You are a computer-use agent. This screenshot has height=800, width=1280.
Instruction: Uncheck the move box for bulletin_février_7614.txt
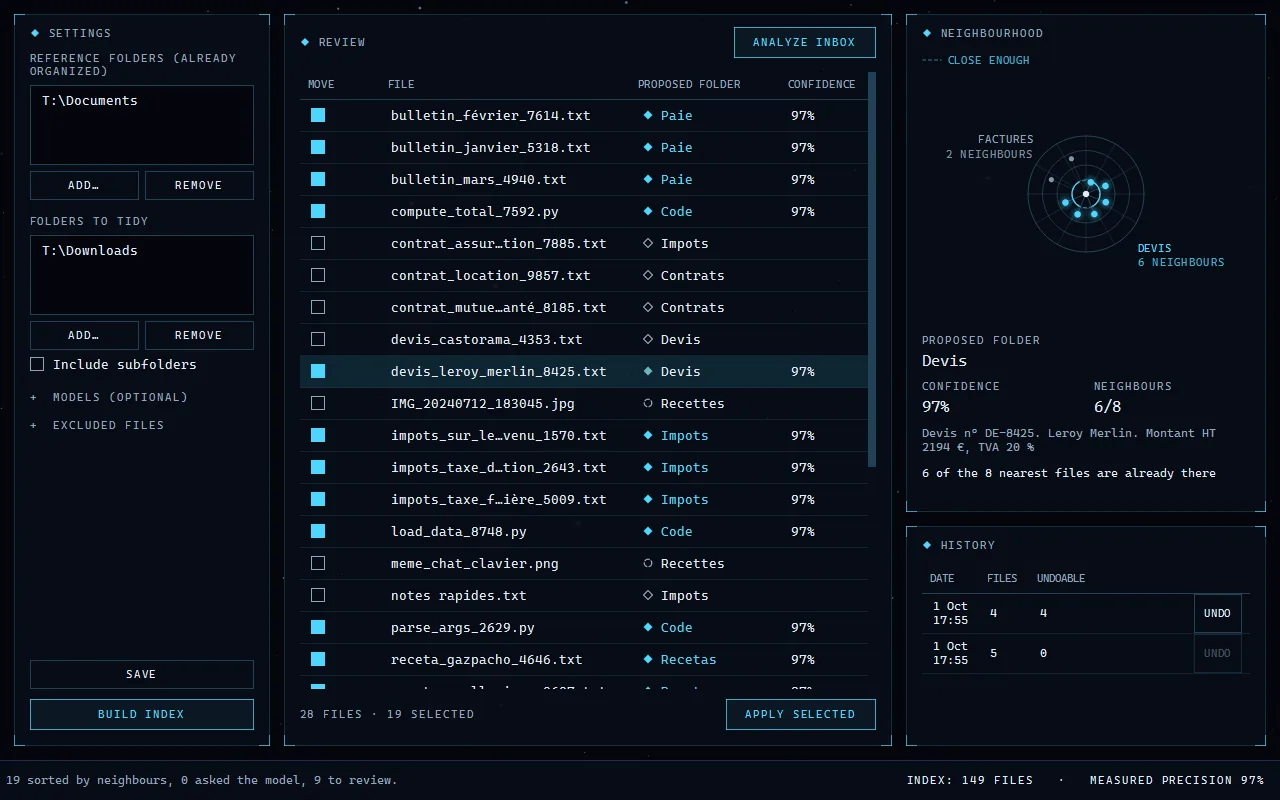tap(318, 115)
